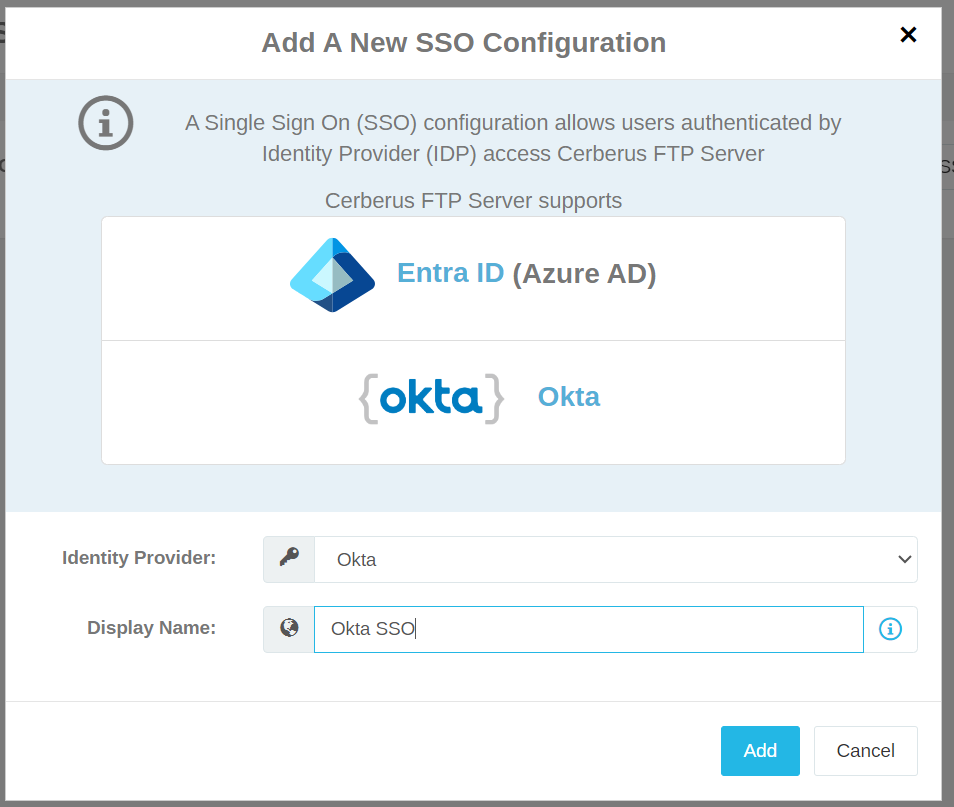Click the "(Azure AD)" text
The height and width of the screenshot is (807, 954).
coord(584,273)
